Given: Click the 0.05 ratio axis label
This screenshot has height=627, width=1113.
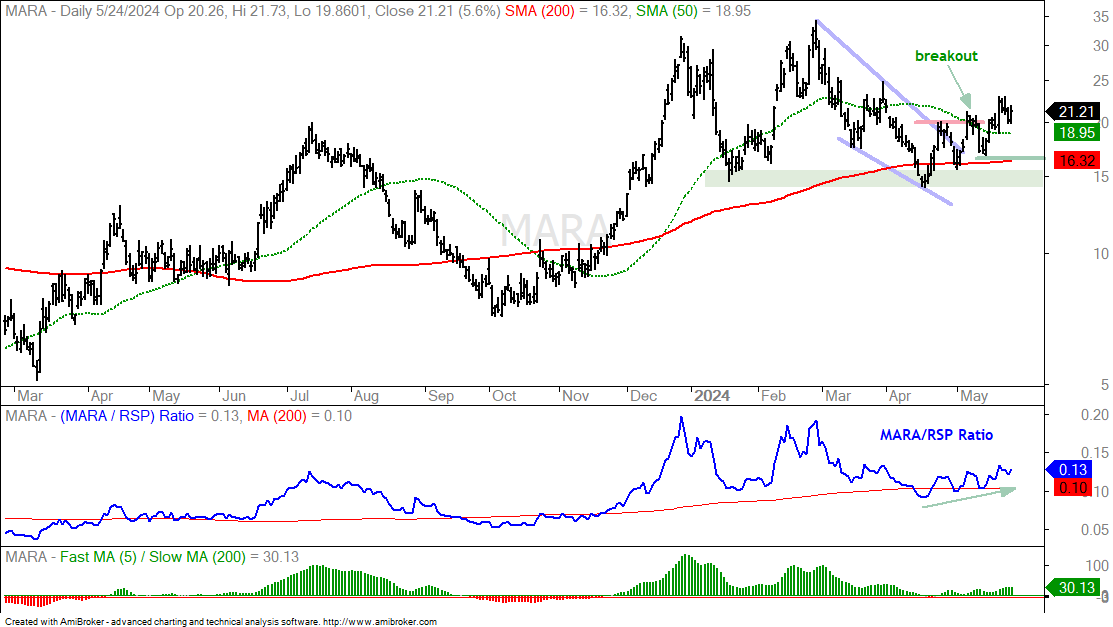Looking at the screenshot, I should (x=1095, y=530).
